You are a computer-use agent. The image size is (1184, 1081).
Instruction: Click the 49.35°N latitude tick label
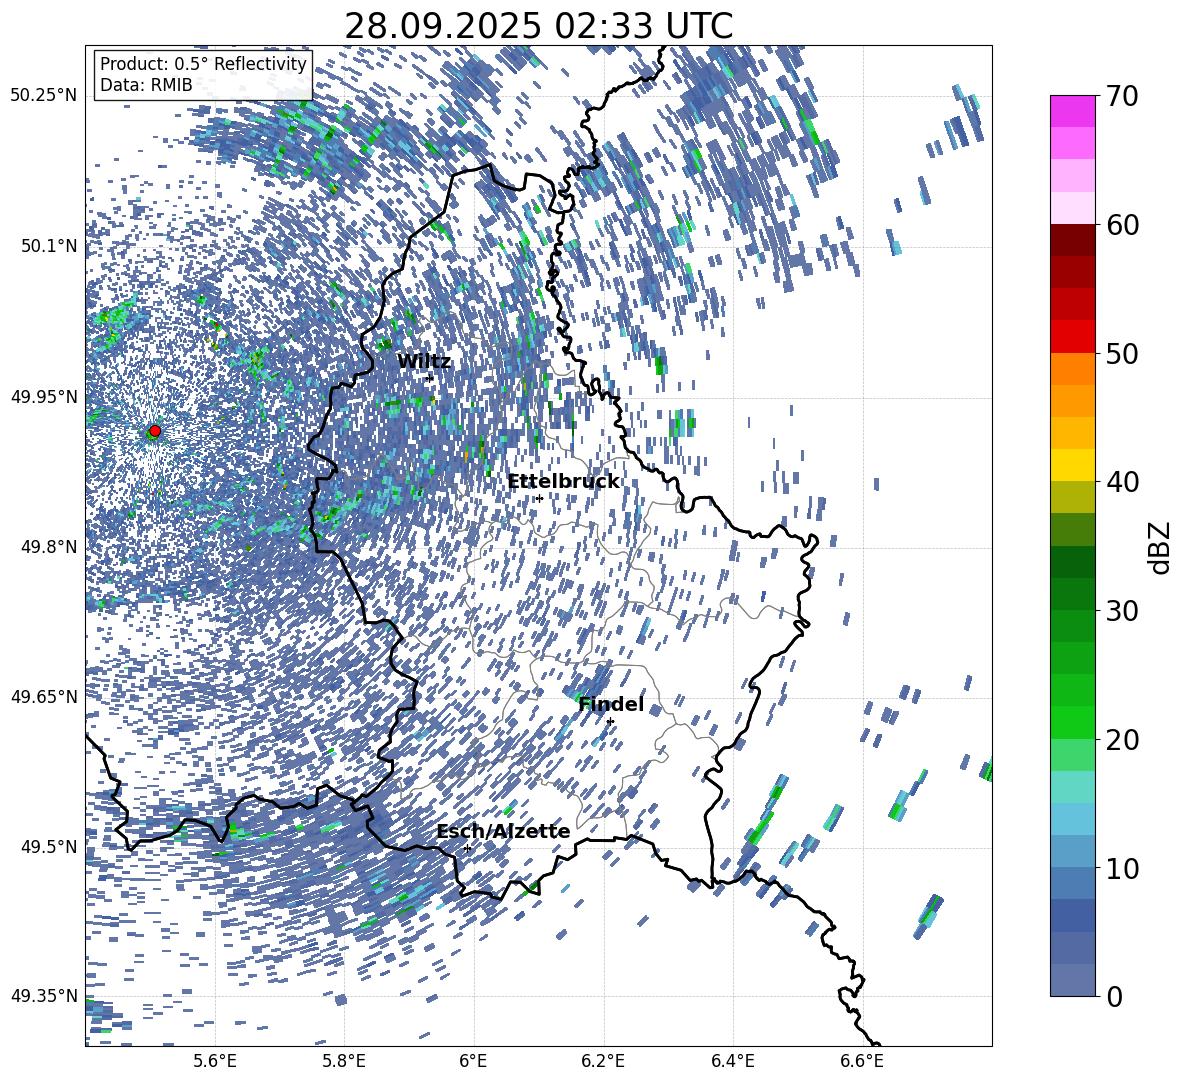click(x=44, y=996)
